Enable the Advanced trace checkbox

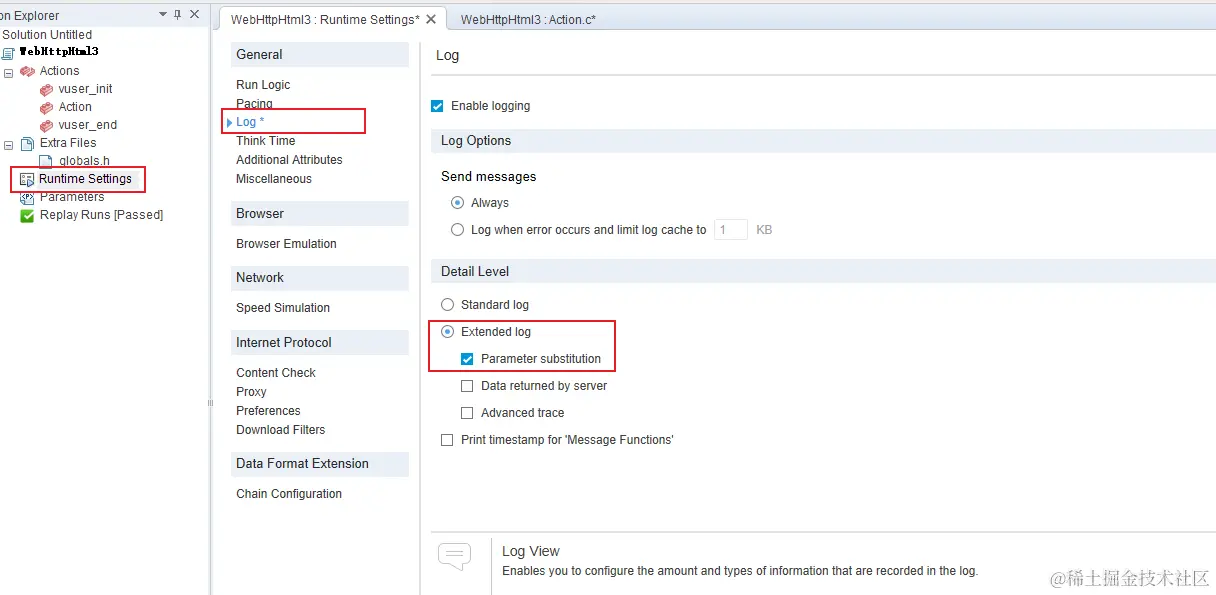click(x=467, y=412)
